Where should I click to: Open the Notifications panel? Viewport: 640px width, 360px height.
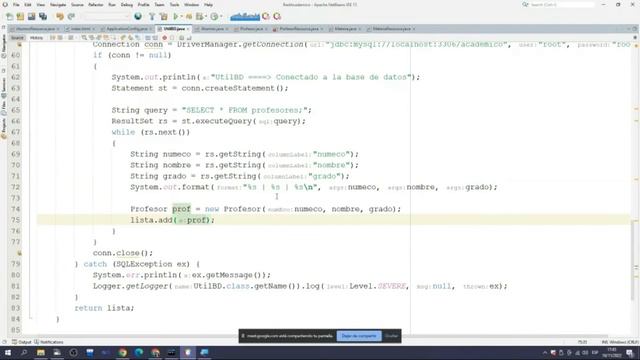coord(49,342)
